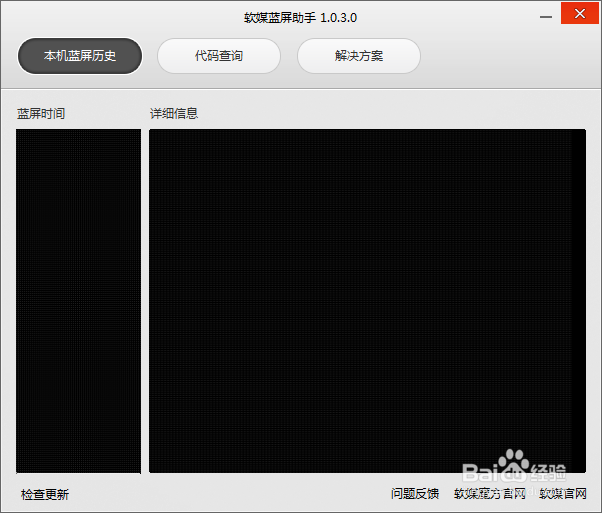Click the 详细信息 label
Screen dimensions: 602x513
click(x=174, y=114)
